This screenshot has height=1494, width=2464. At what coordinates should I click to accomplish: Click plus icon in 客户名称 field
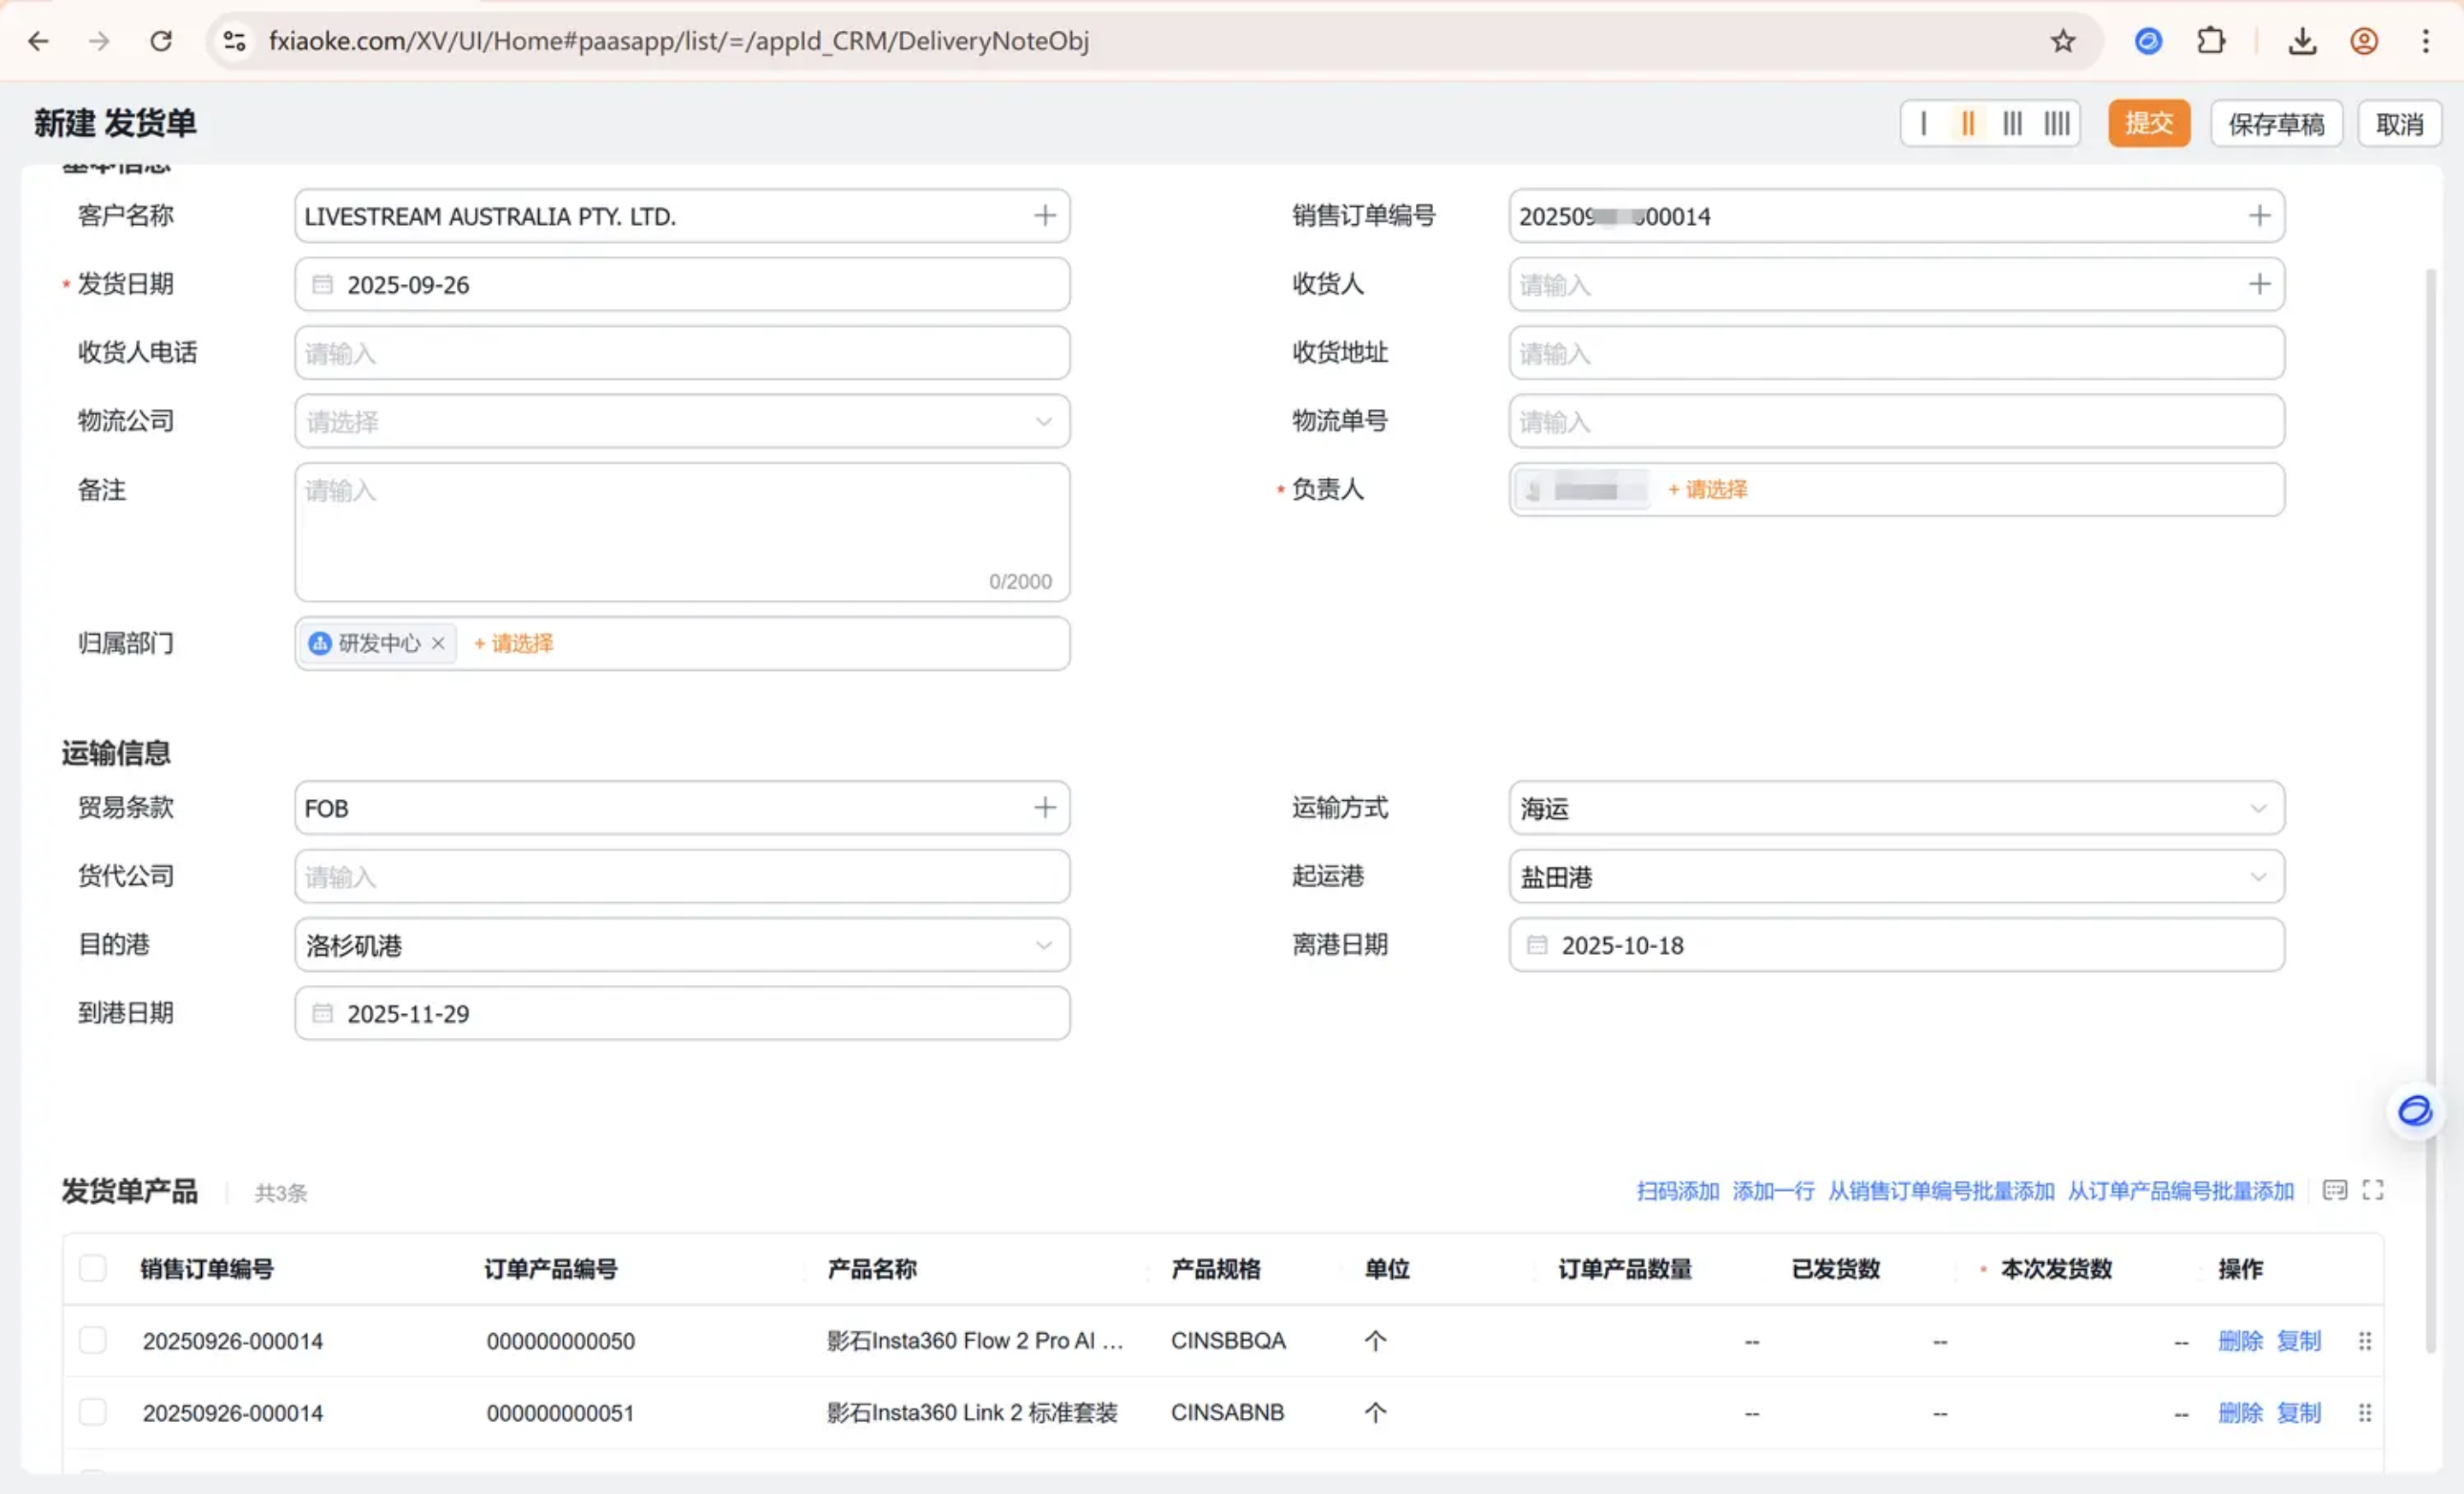pos(1044,216)
